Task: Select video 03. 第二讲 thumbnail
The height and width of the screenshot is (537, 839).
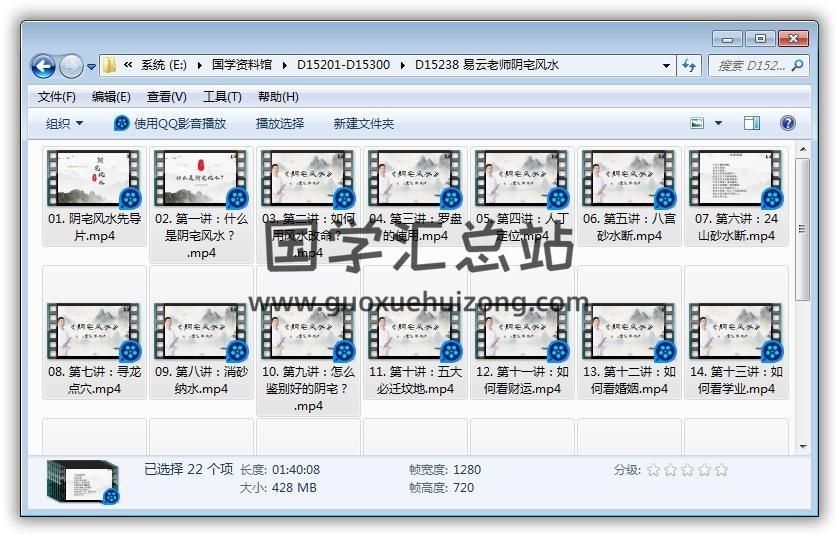Action: tap(306, 179)
